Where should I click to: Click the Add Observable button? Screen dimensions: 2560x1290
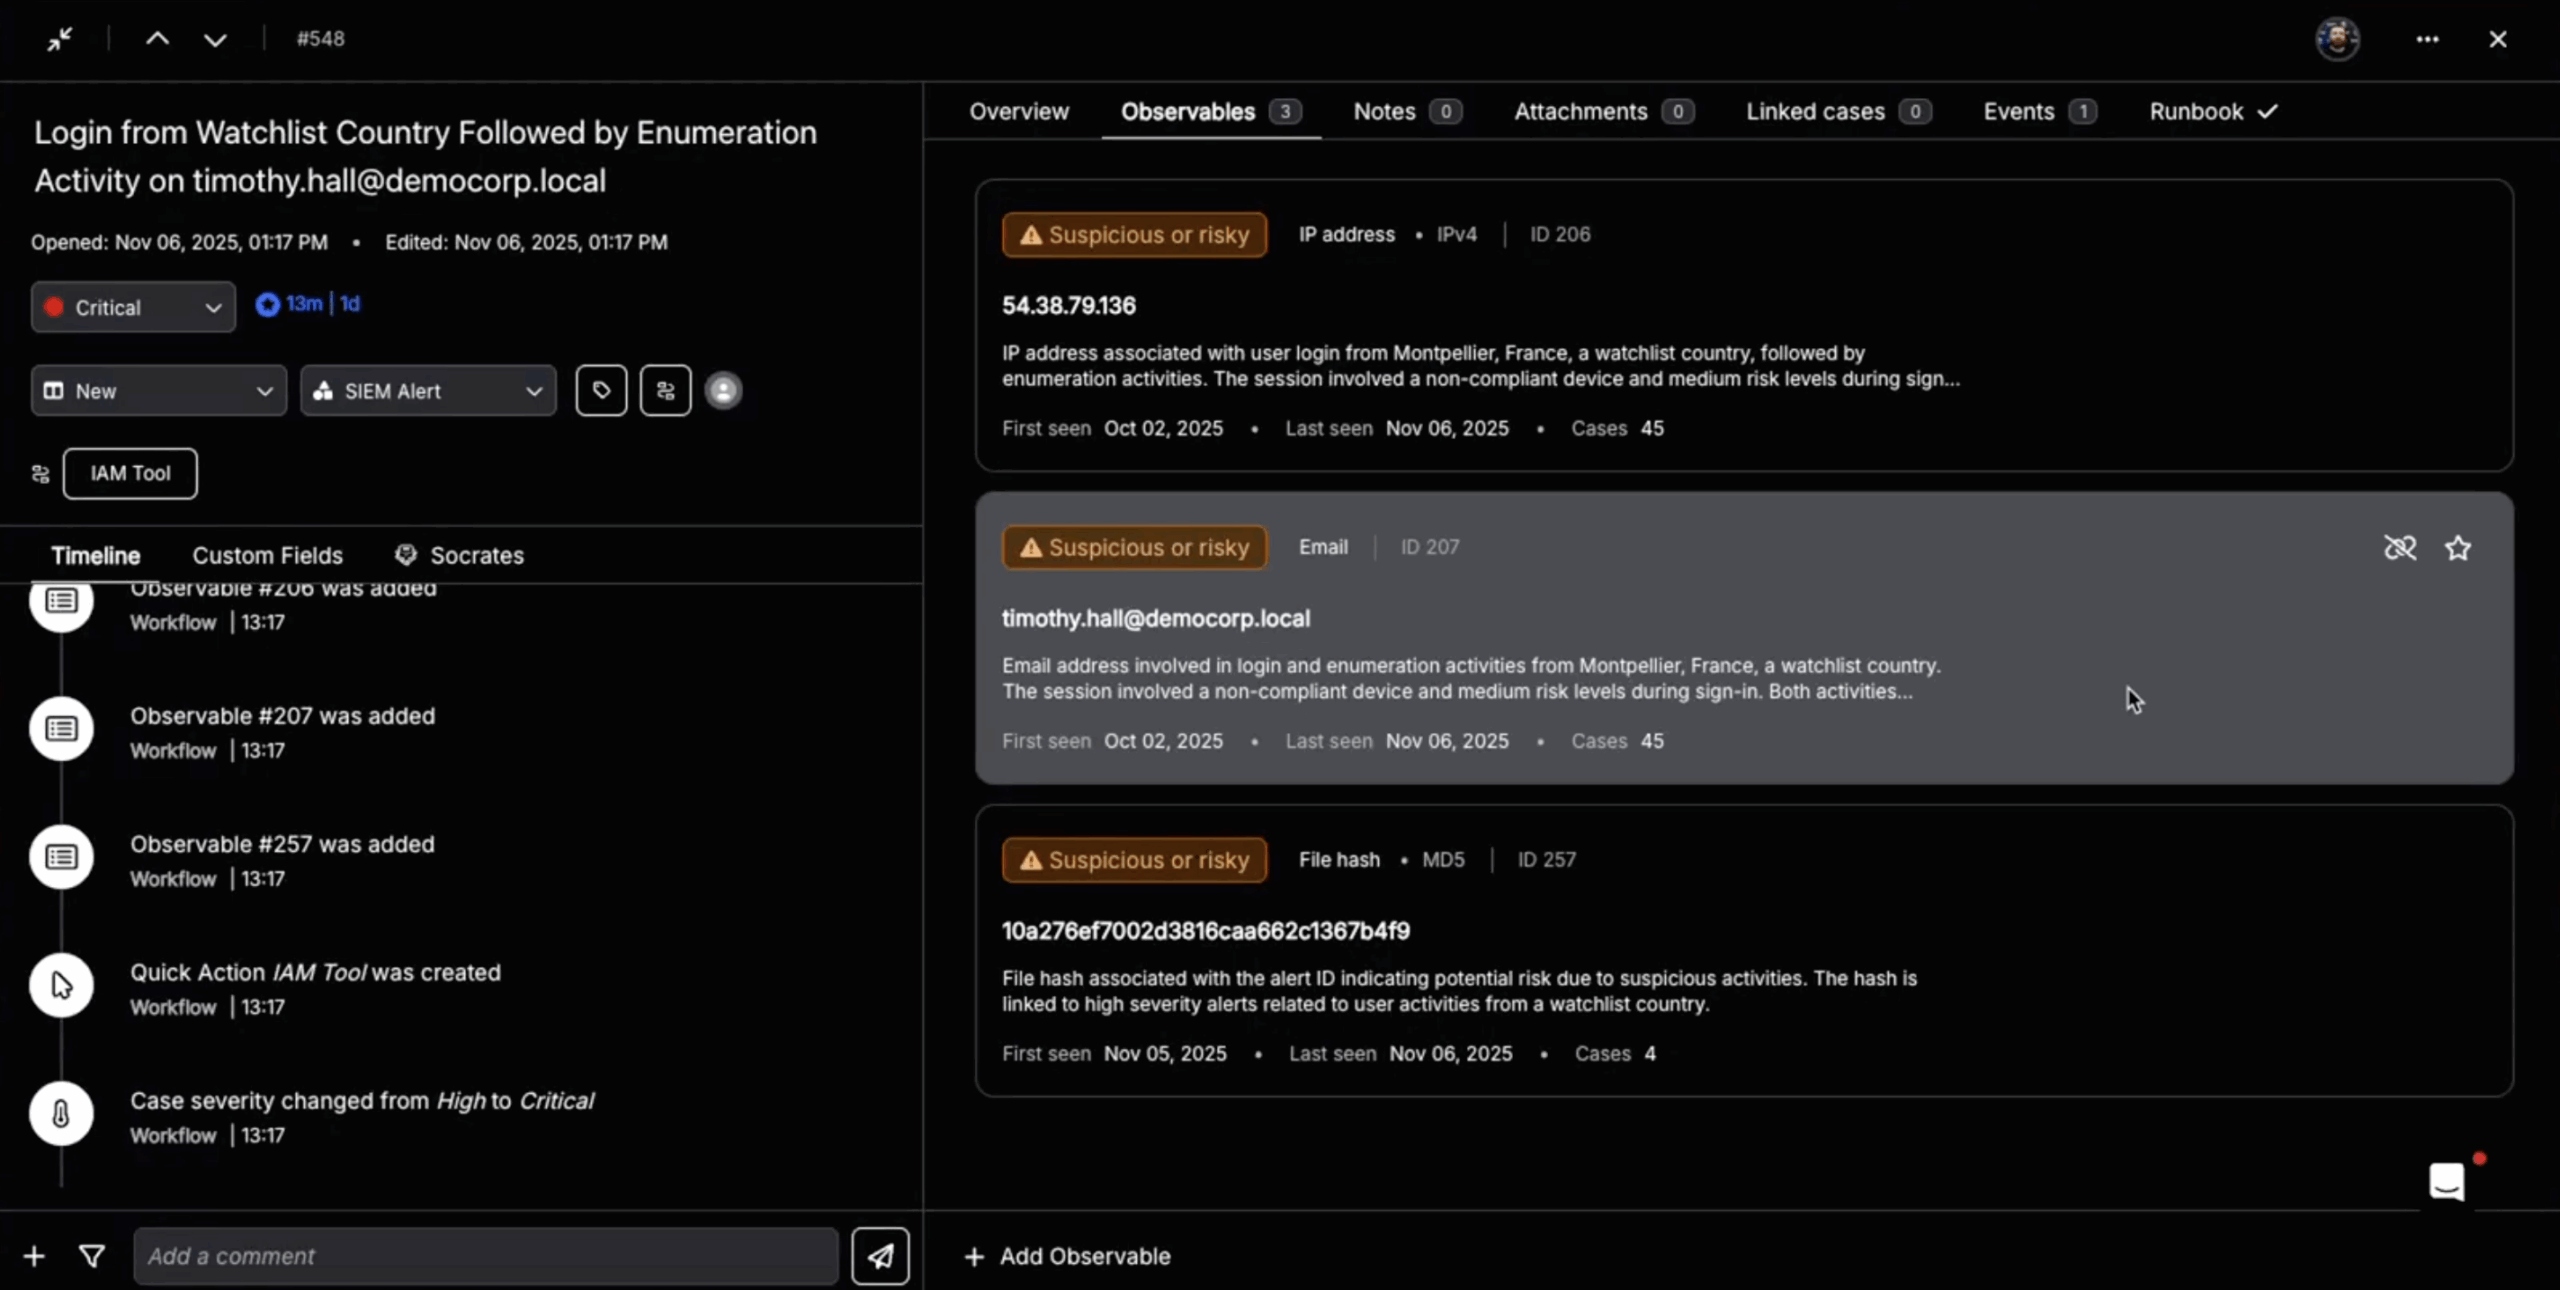[1064, 1256]
